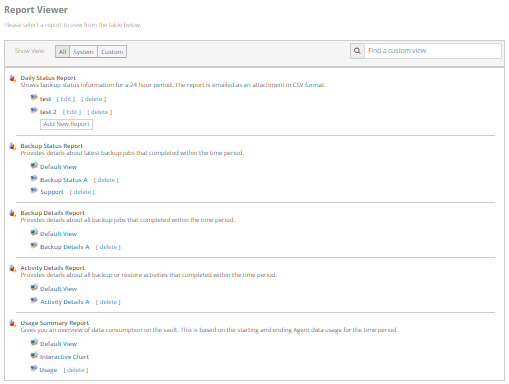This screenshot has height=384, width=509.
Task: Click the Report Viewer page title
Action: (36, 10)
